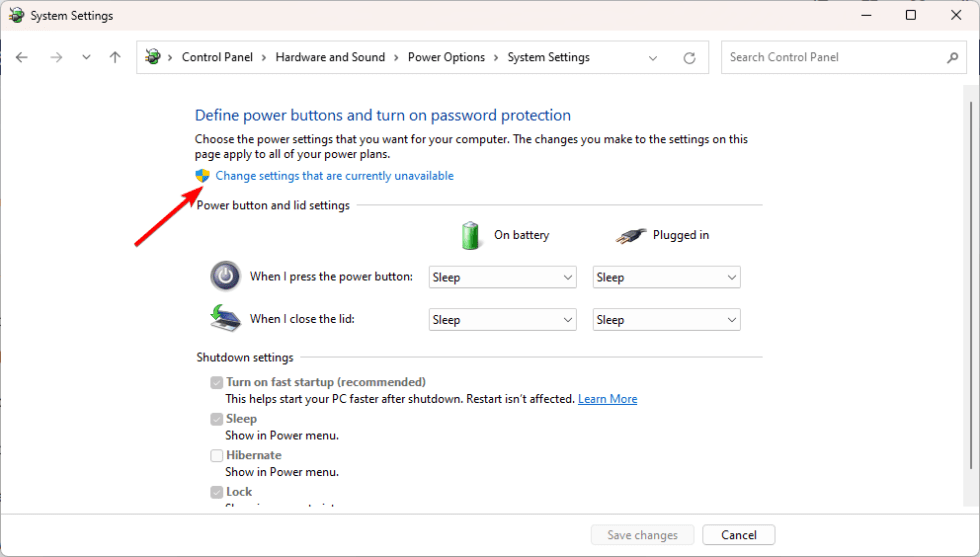Click the vertical scrollbar thumb
980x557 pixels.
(x=971, y=284)
